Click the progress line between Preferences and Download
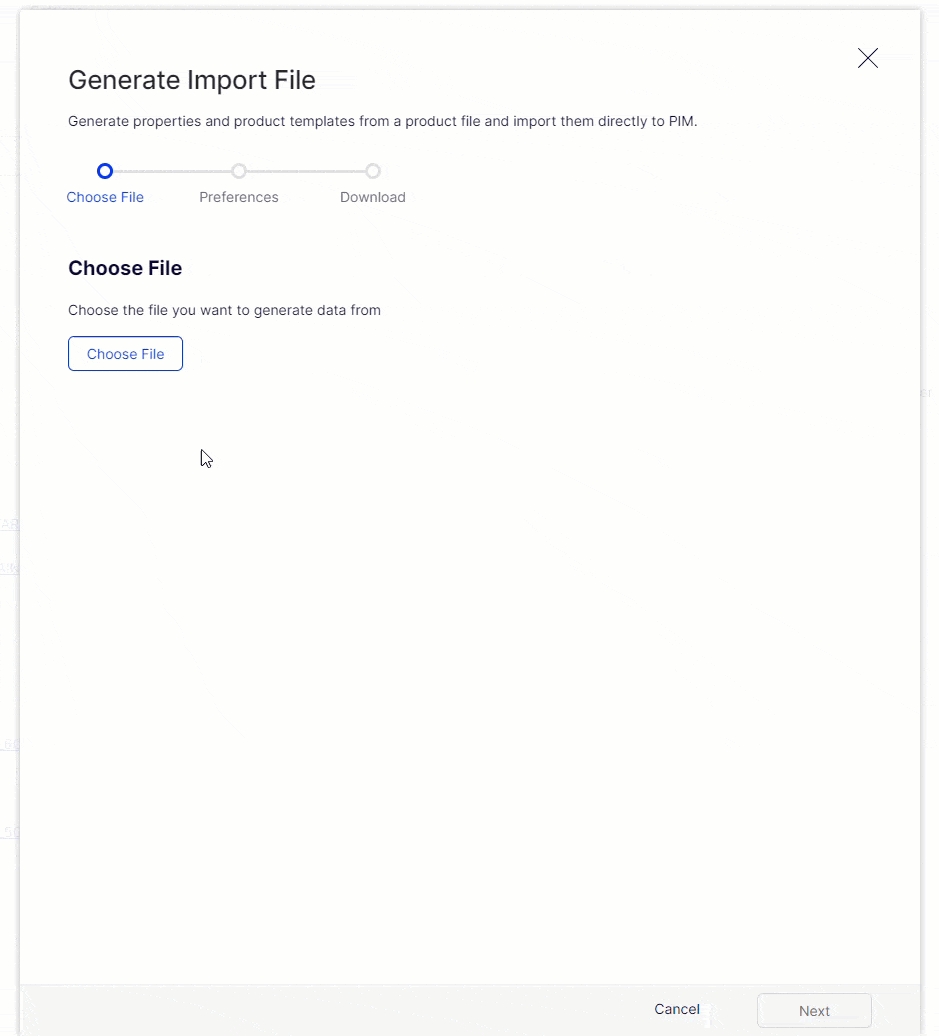 pyautogui.click(x=306, y=171)
